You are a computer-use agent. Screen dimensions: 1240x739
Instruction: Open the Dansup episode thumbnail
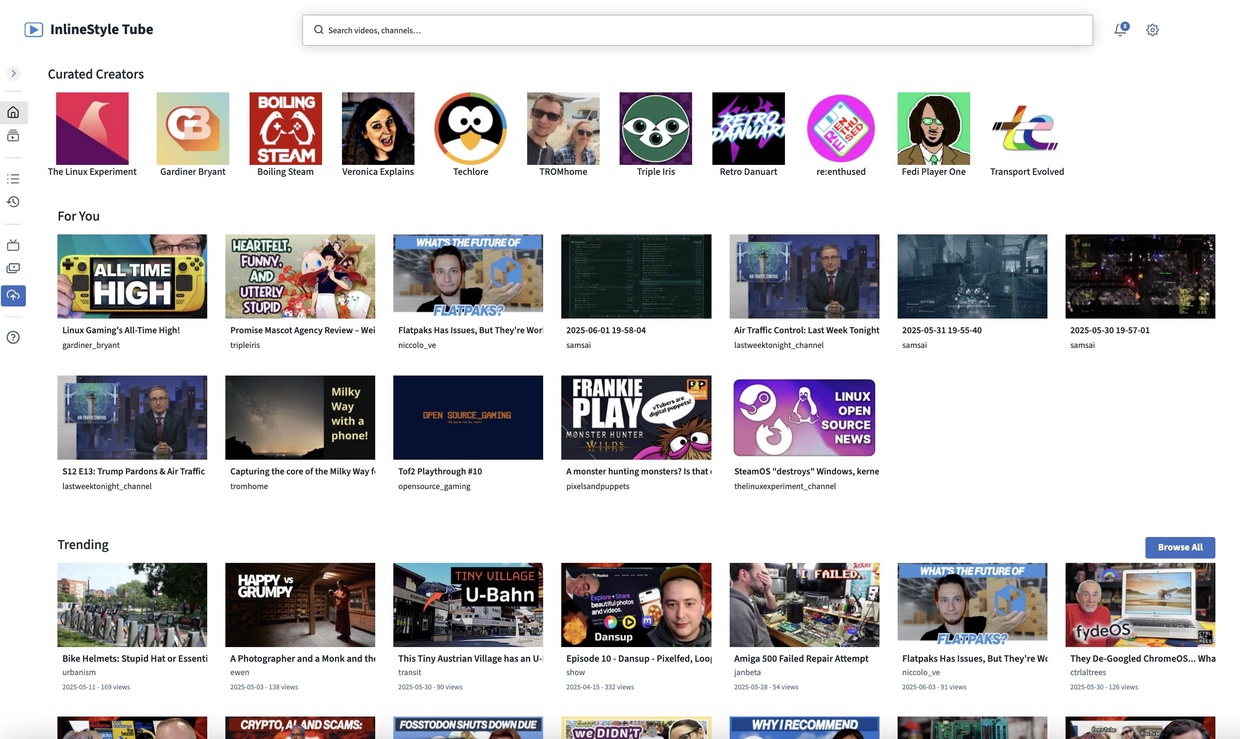click(636, 605)
